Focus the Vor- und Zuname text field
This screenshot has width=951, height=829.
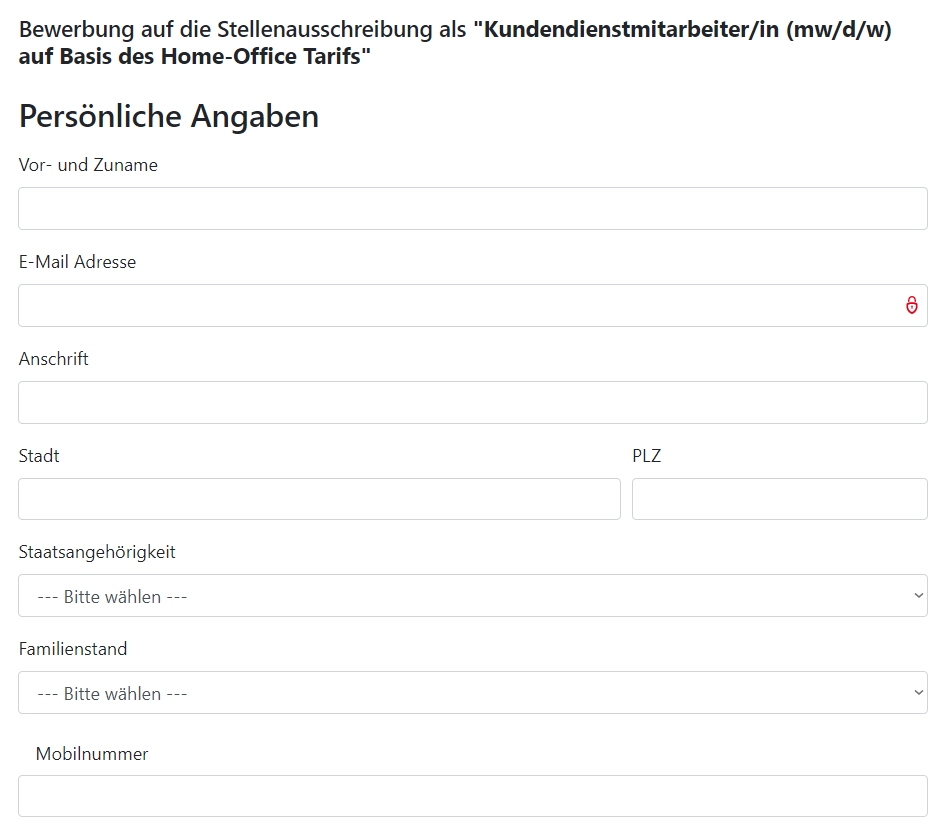tap(472, 209)
